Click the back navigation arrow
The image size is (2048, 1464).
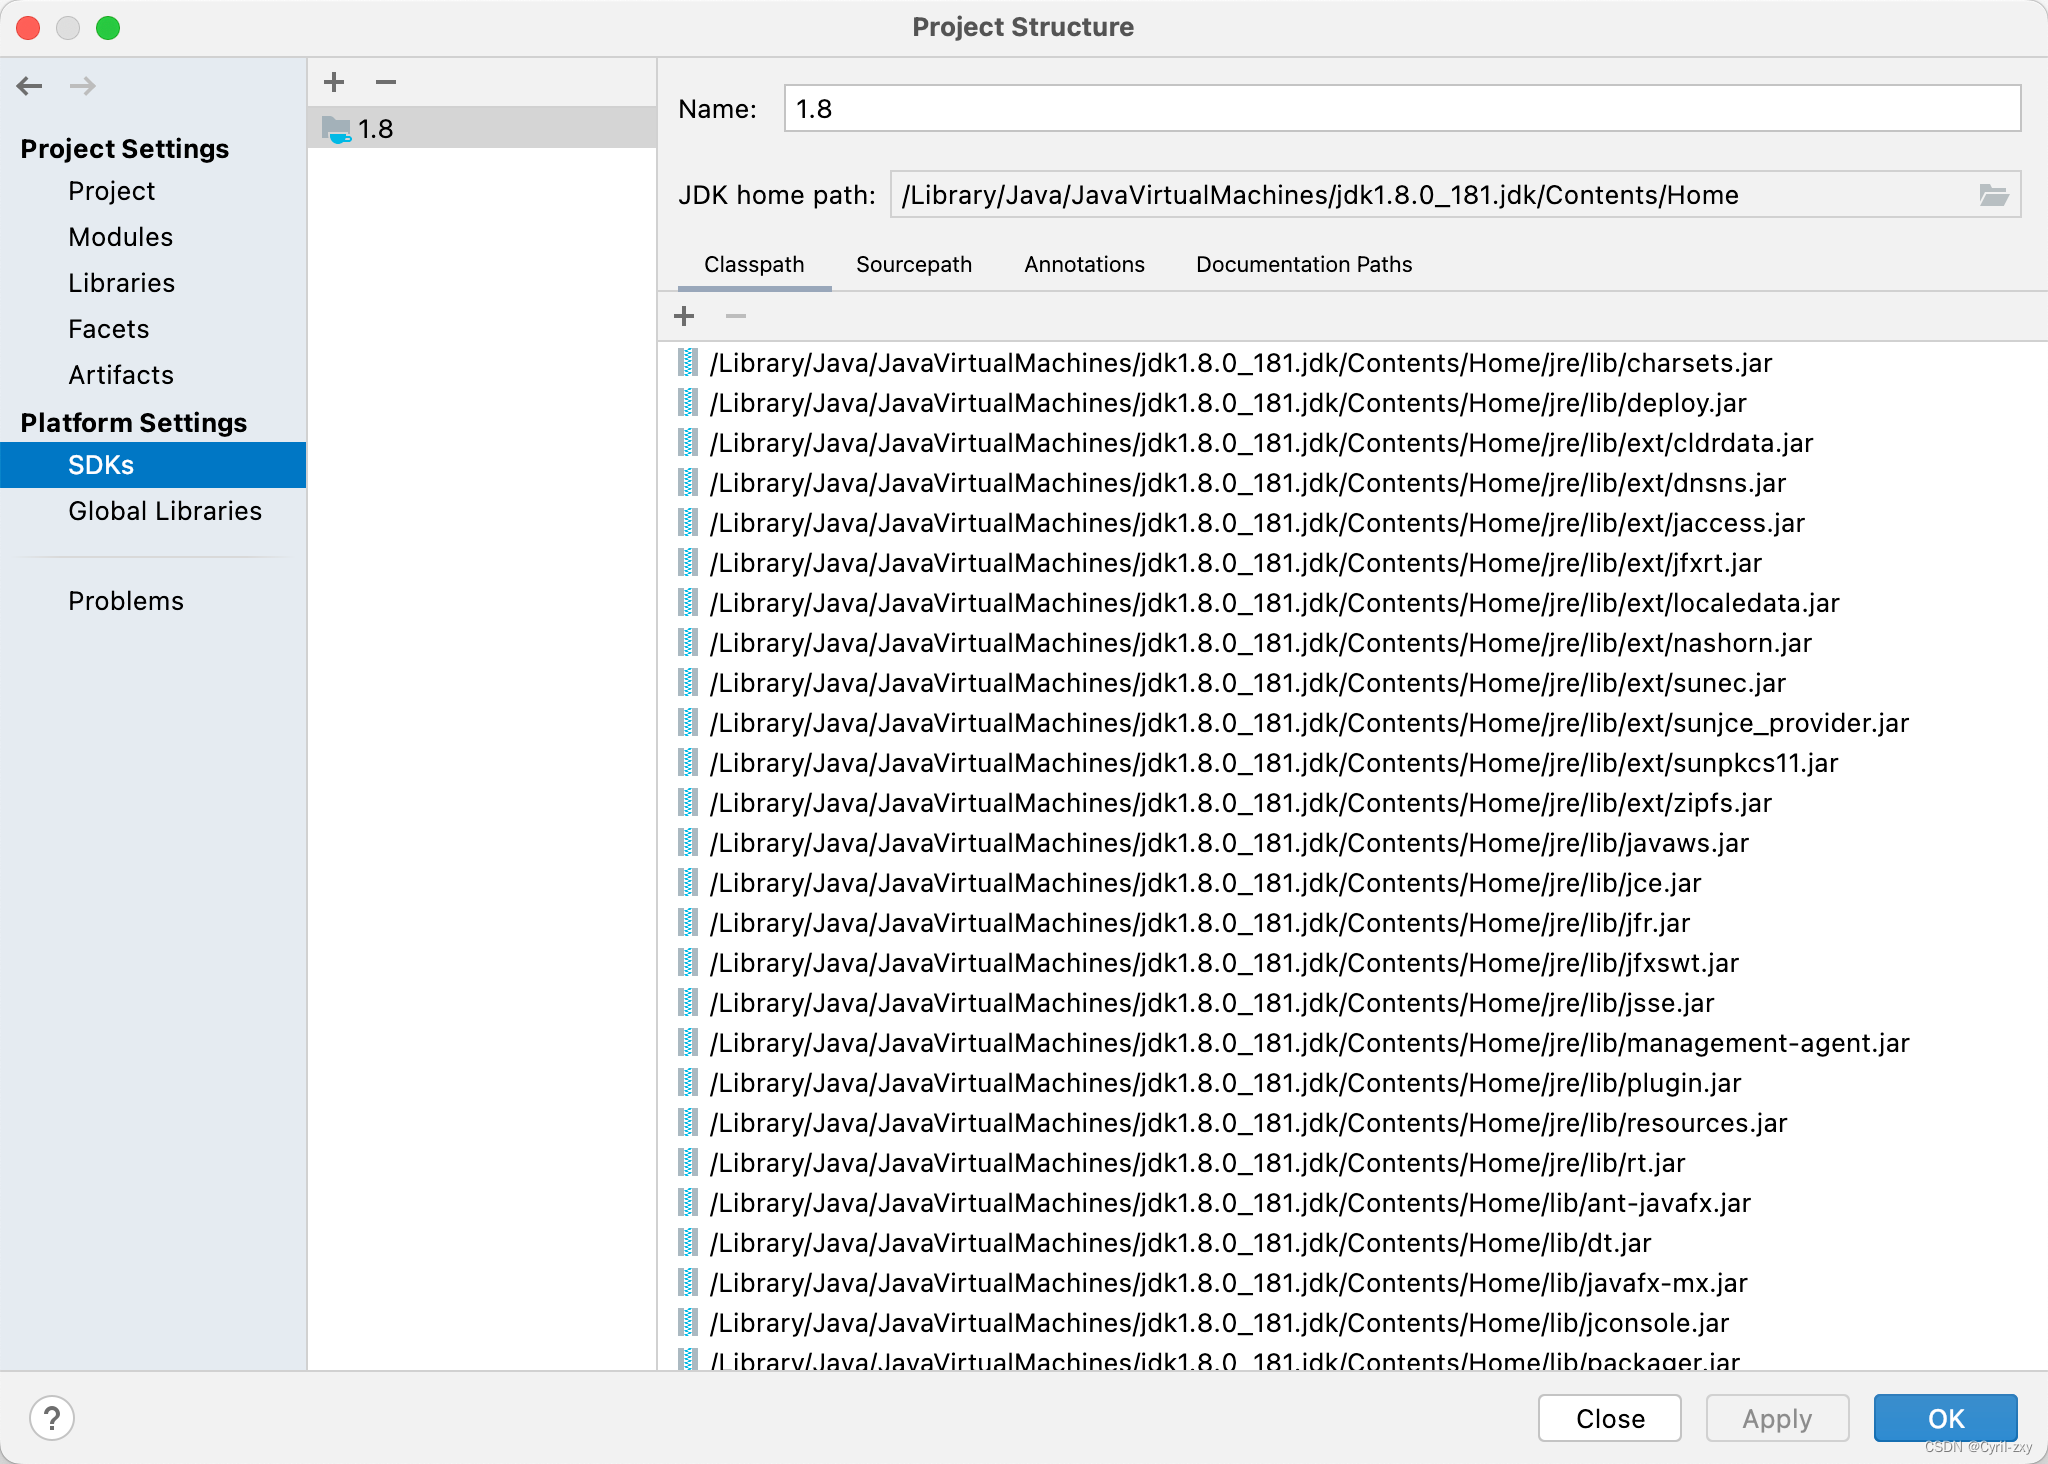click(x=30, y=86)
